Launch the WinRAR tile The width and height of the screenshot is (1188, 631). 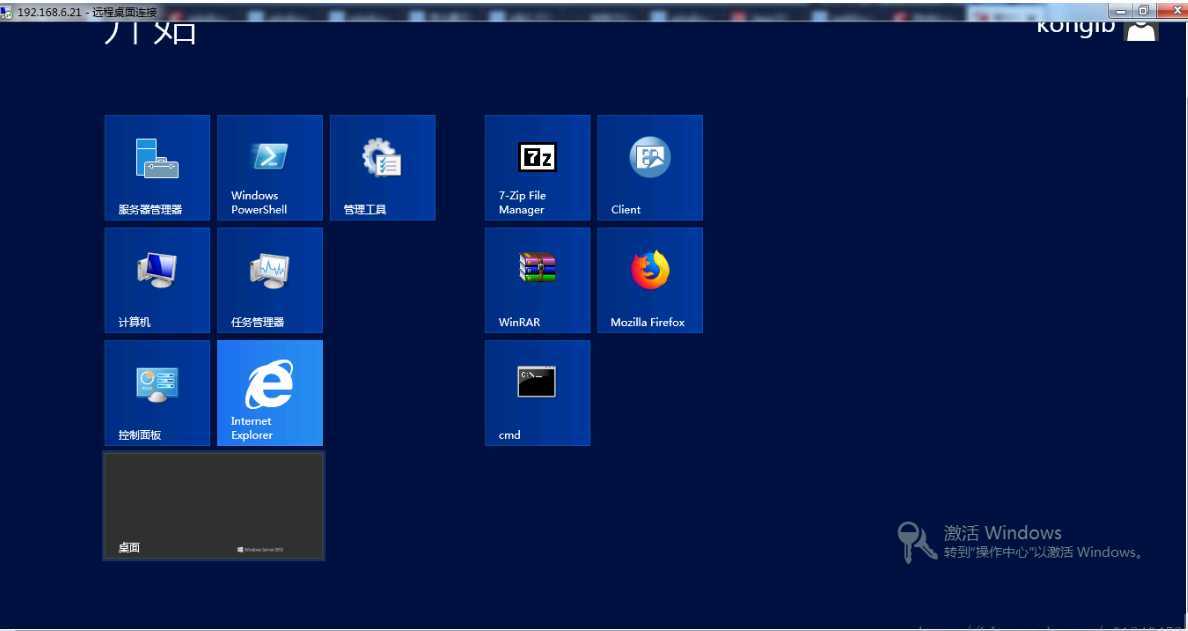[x=537, y=280]
